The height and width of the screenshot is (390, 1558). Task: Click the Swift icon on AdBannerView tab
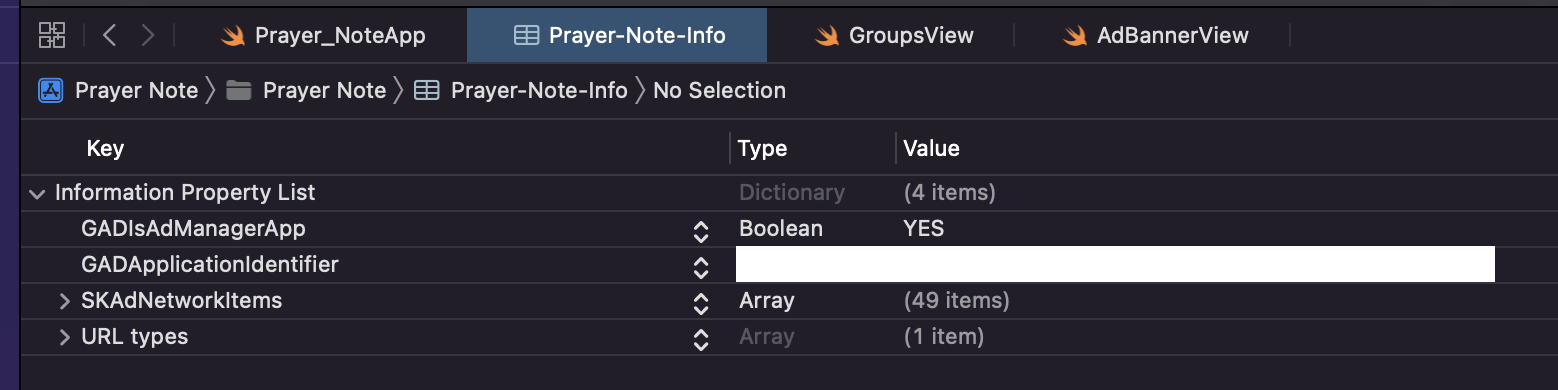pyautogui.click(x=1075, y=36)
